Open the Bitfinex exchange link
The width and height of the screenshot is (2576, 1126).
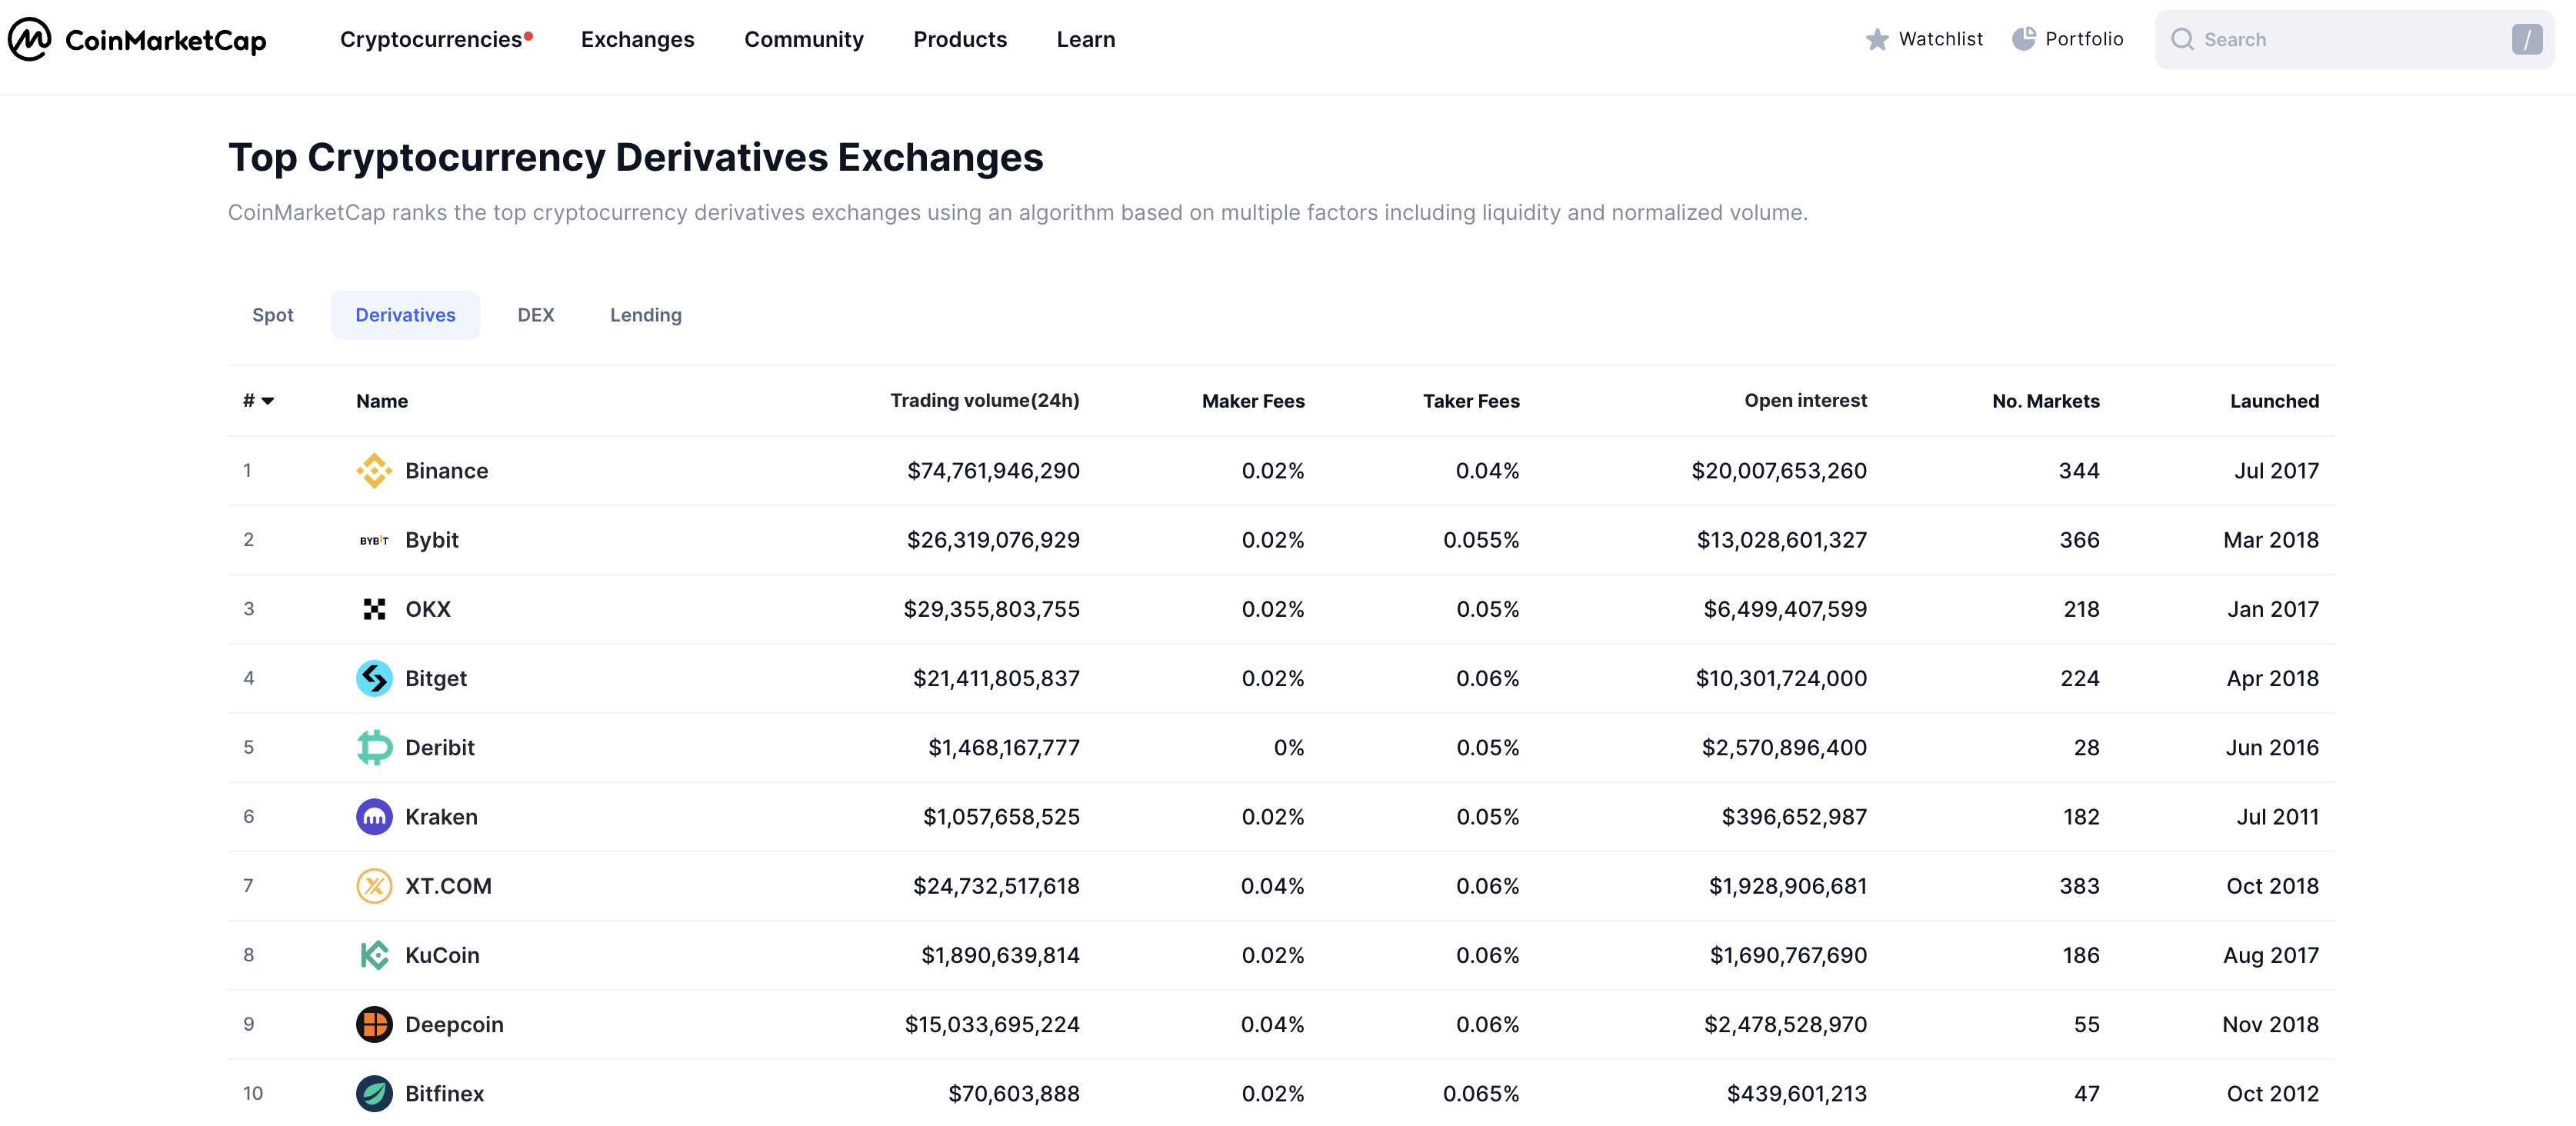[x=444, y=1094]
